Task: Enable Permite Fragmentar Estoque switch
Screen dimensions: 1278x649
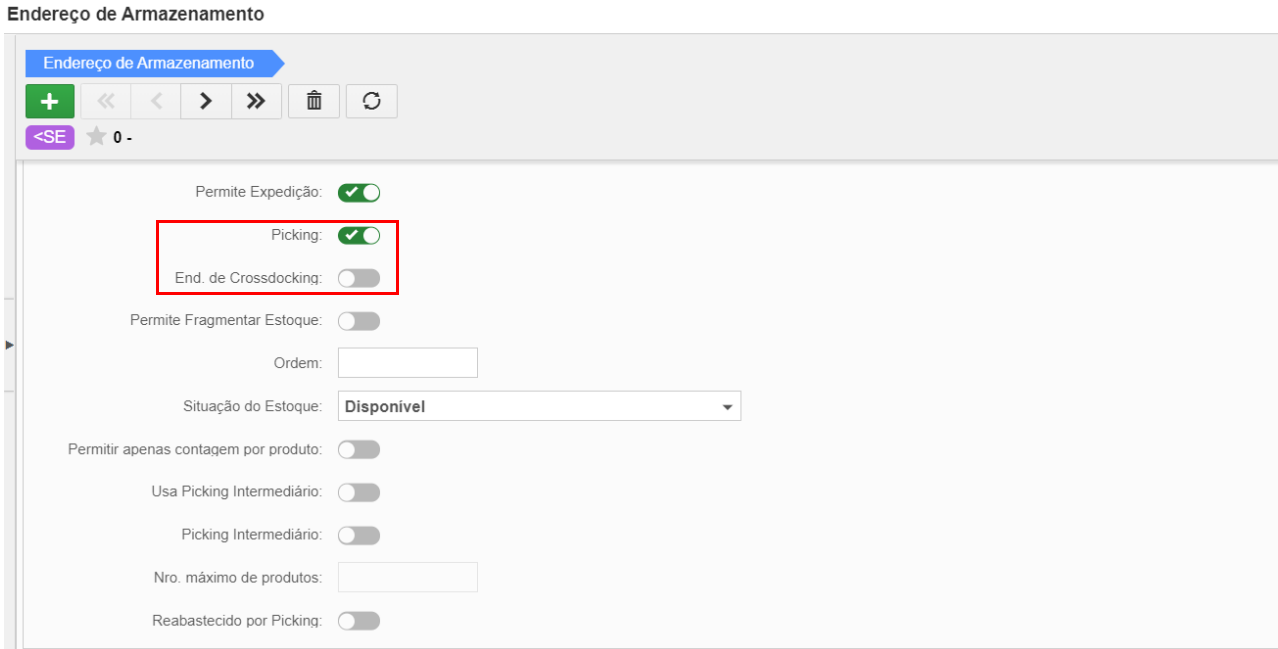Action: pos(359,321)
